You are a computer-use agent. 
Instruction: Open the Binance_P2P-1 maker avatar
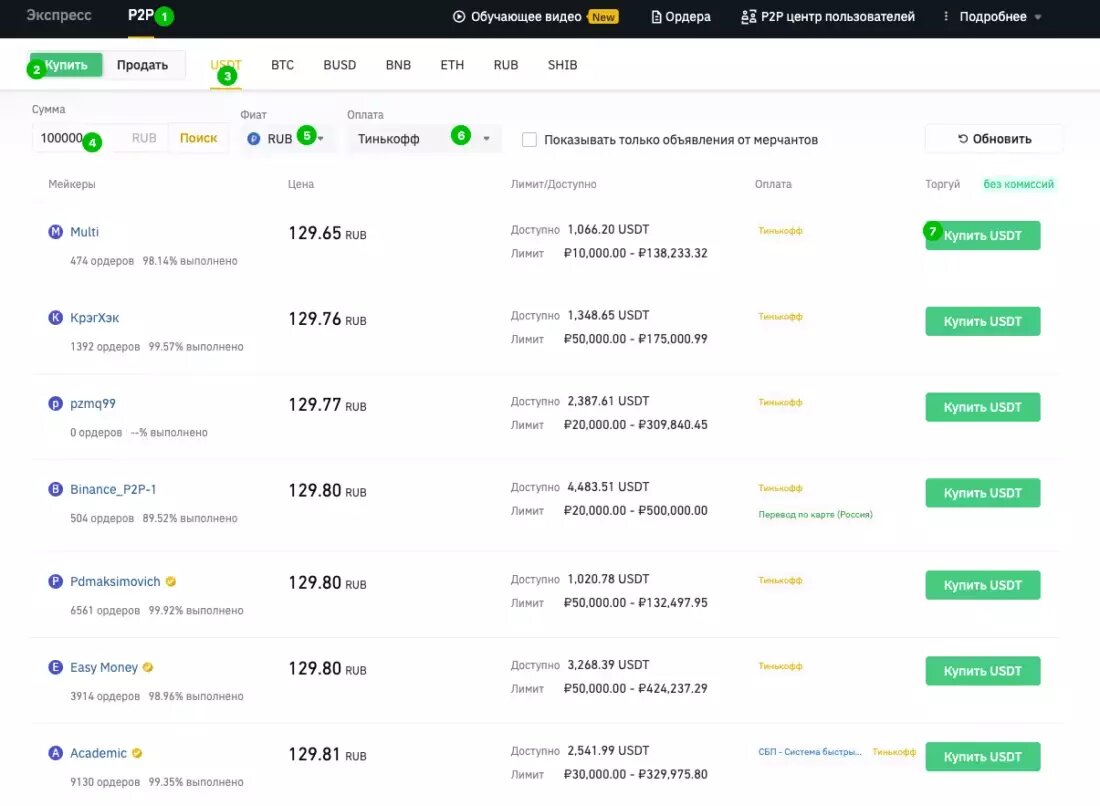tap(55, 489)
